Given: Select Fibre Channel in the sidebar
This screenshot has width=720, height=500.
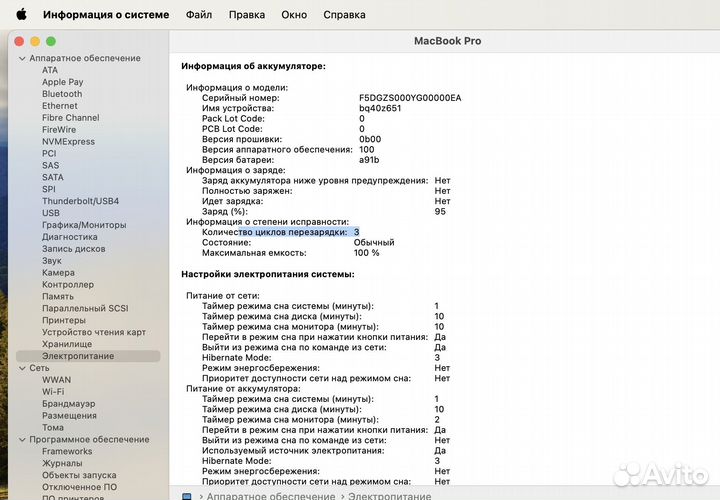Looking at the screenshot, I should point(71,118).
